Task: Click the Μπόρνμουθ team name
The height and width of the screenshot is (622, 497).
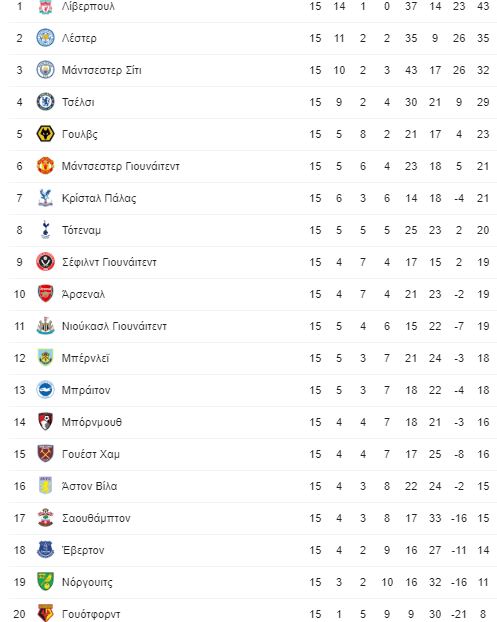Action: click(x=92, y=422)
